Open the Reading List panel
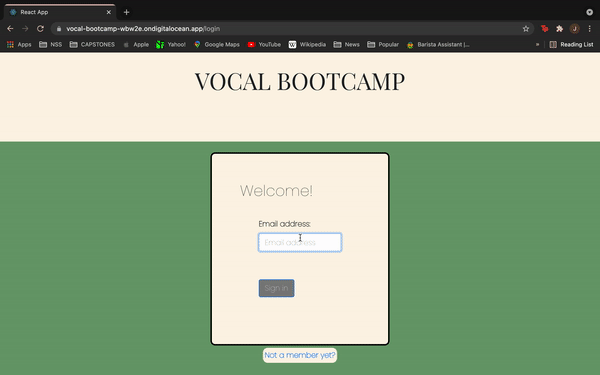 tap(571, 44)
